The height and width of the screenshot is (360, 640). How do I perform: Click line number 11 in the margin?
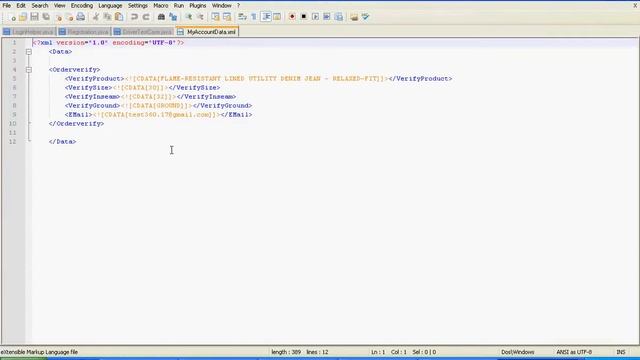[12, 133]
